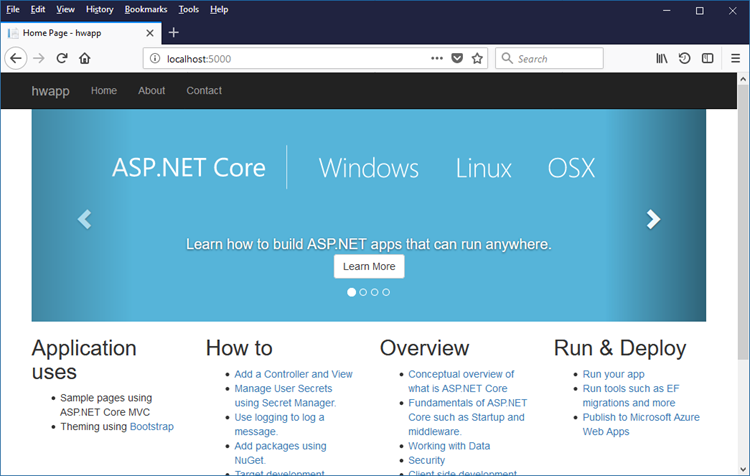Open the File menu
This screenshot has width=750, height=476.
pos(13,10)
